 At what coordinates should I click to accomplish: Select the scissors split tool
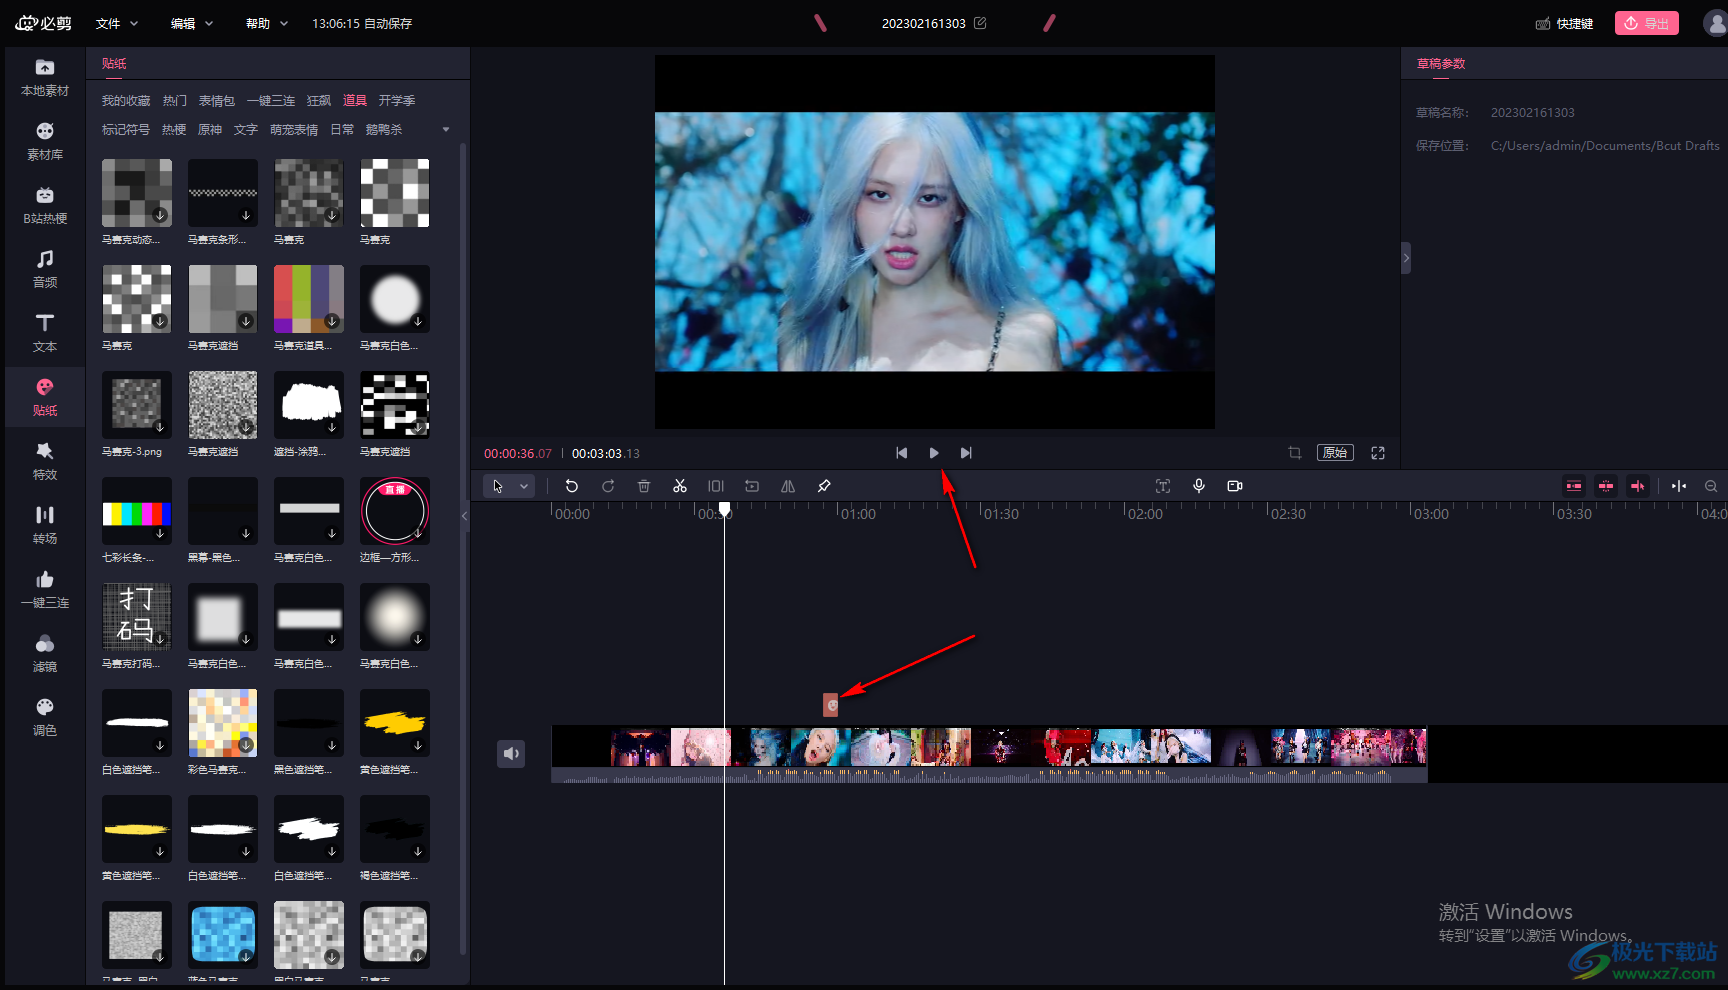[x=680, y=486]
